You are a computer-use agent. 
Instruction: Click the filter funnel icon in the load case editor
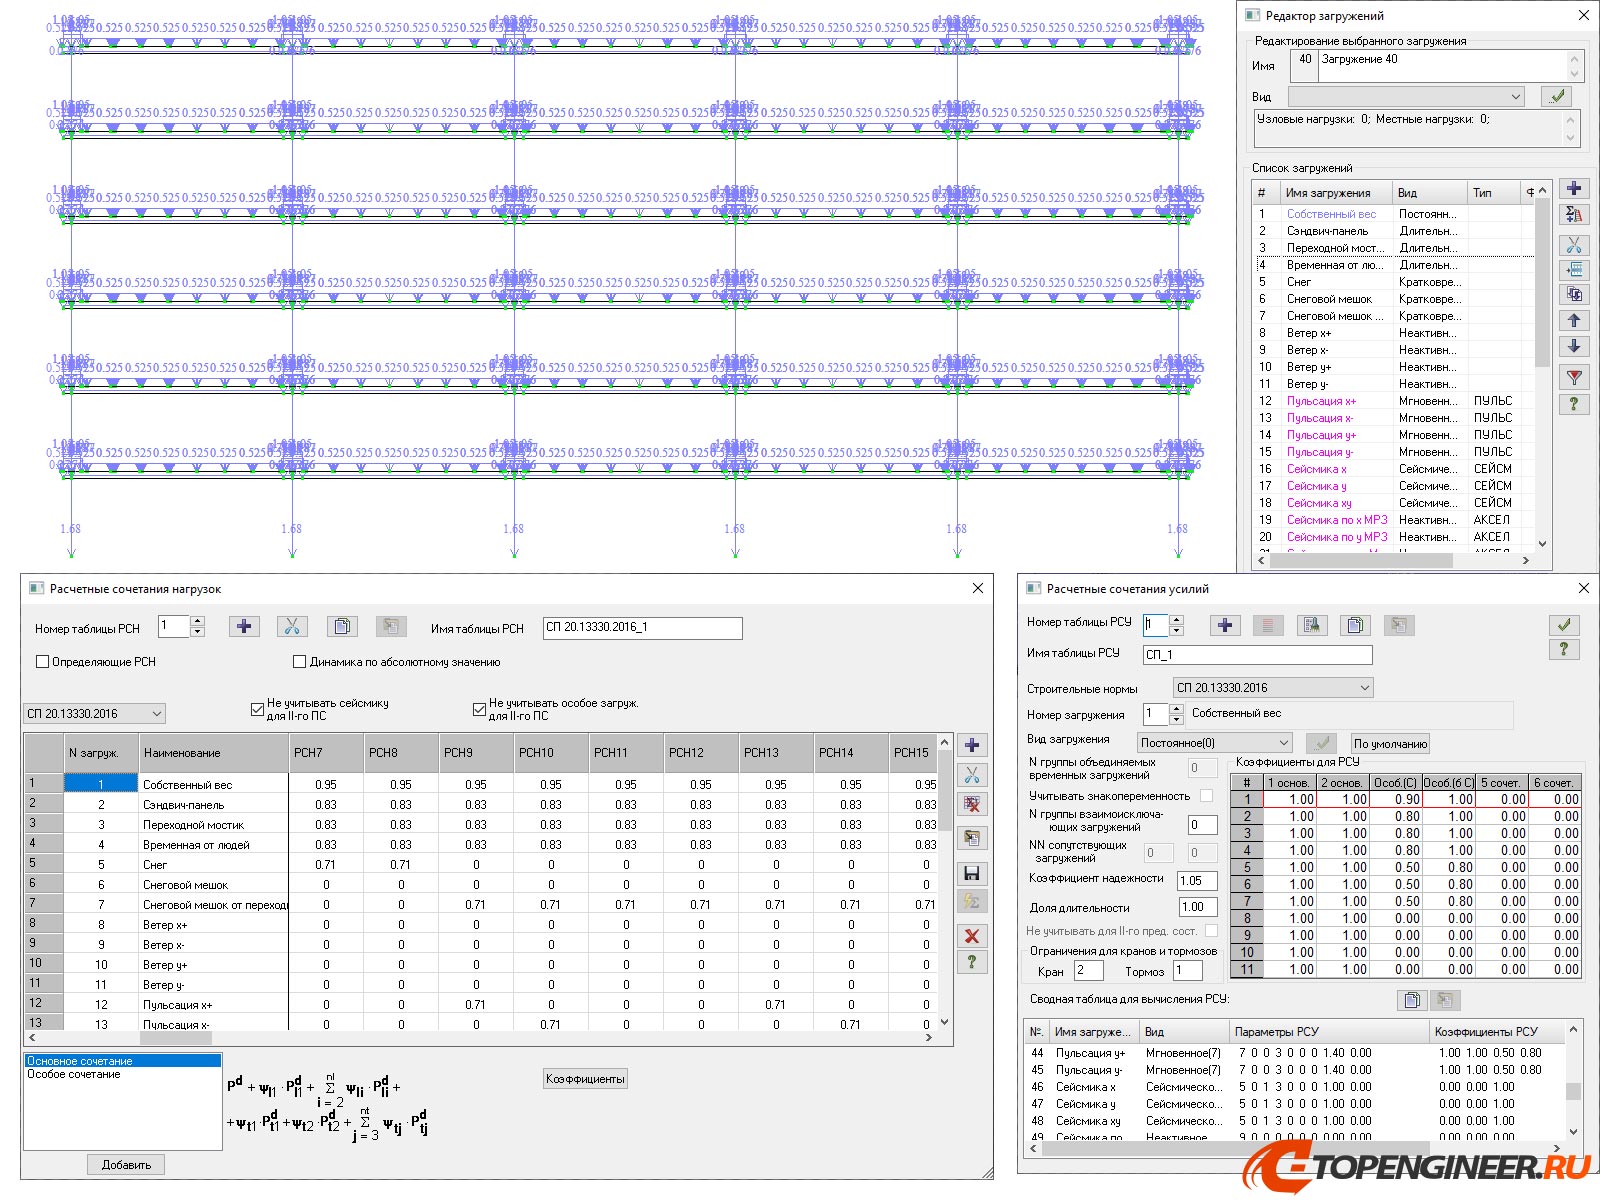pyautogui.click(x=1574, y=378)
